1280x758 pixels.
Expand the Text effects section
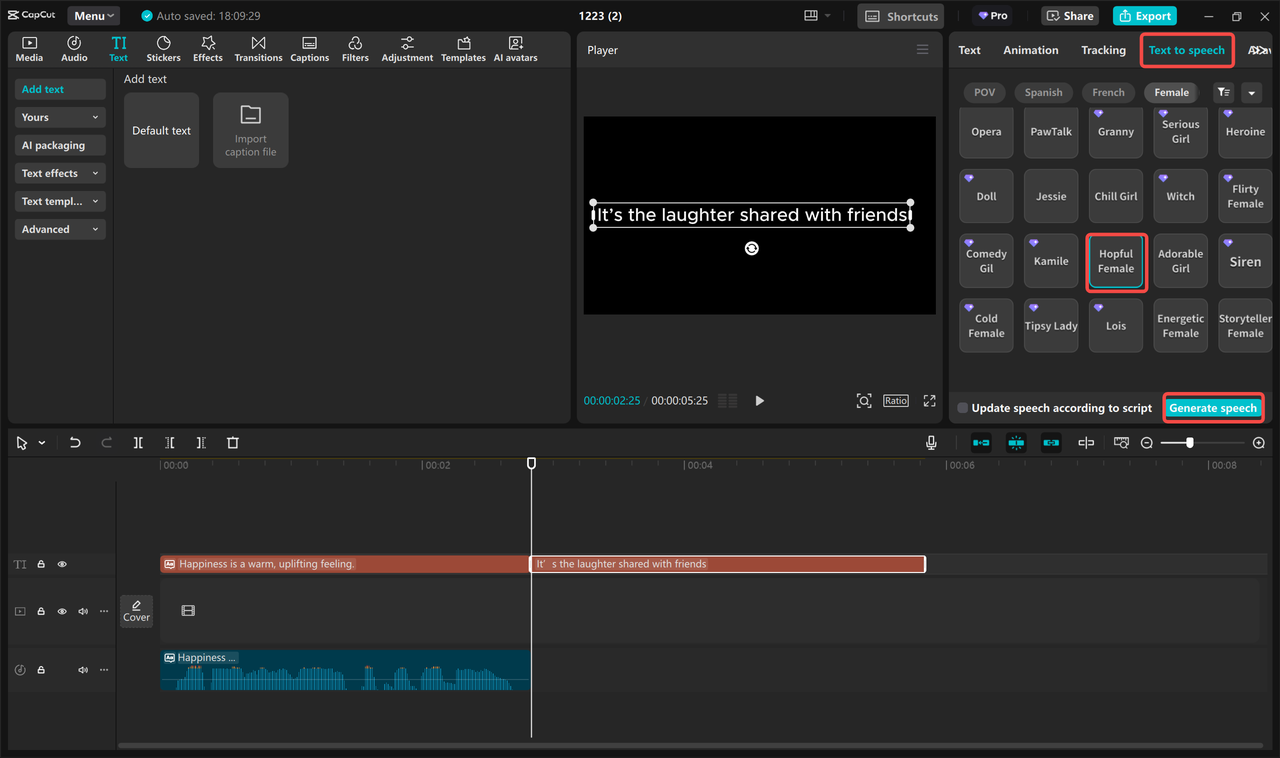click(60, 173)
